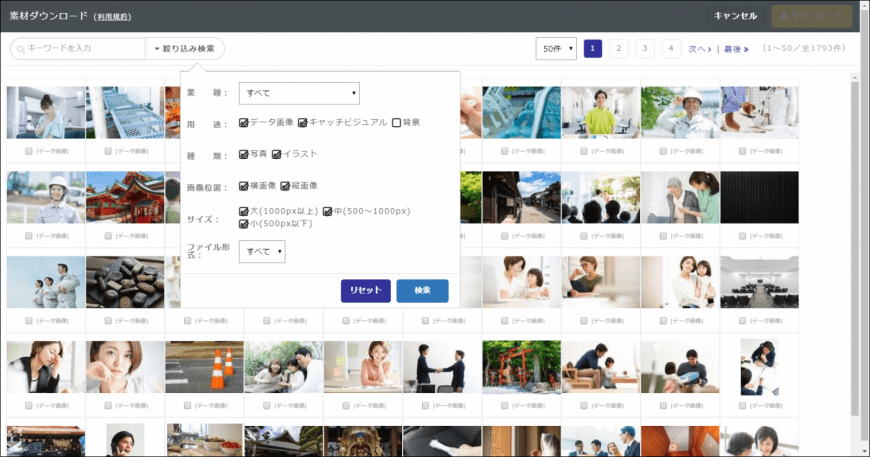Uncheck the 横画像 checkbox
Screen dimensions: 870x457
point(244,186)
